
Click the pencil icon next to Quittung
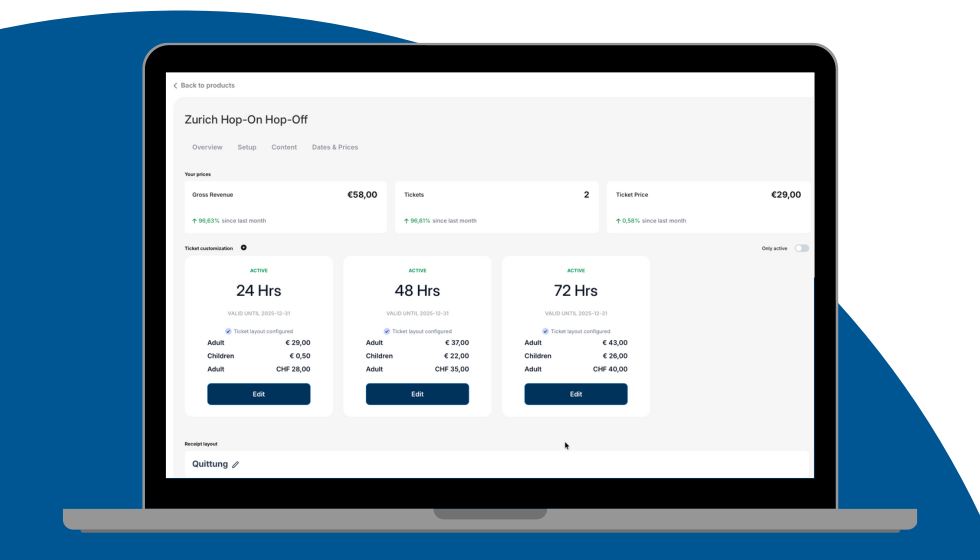click(236, 464)
